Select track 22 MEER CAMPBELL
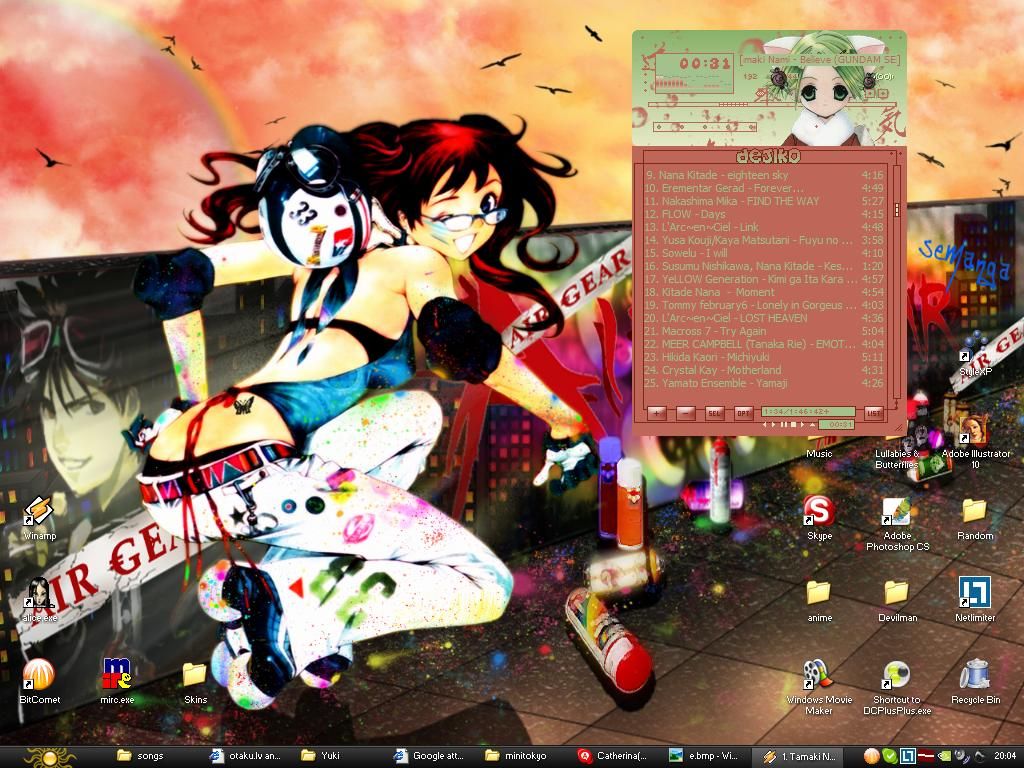The height and width of the screenshot is (768, 1024). coord(764,344)
